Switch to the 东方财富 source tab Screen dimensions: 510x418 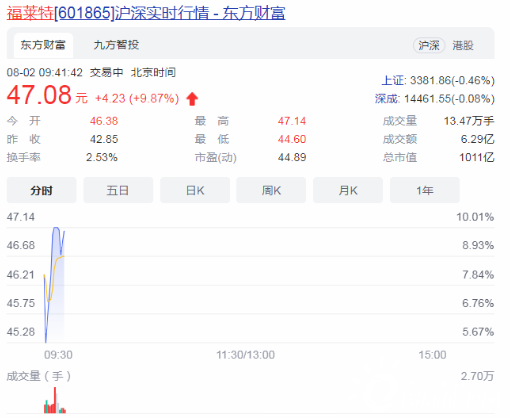tap(43, 45)
